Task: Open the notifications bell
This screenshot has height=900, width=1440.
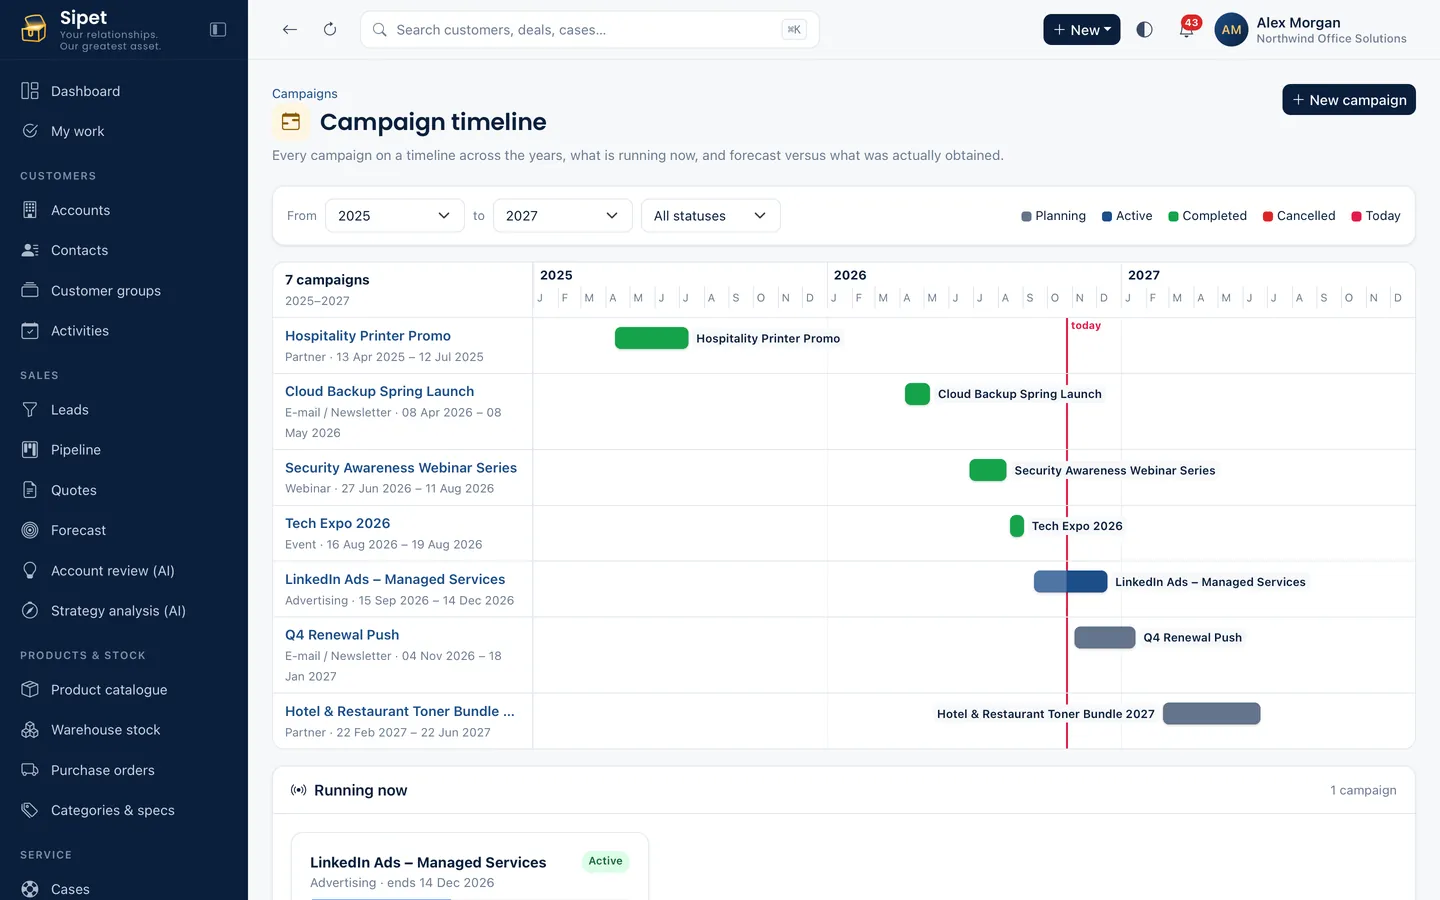Action: [x=1186, y=30]
